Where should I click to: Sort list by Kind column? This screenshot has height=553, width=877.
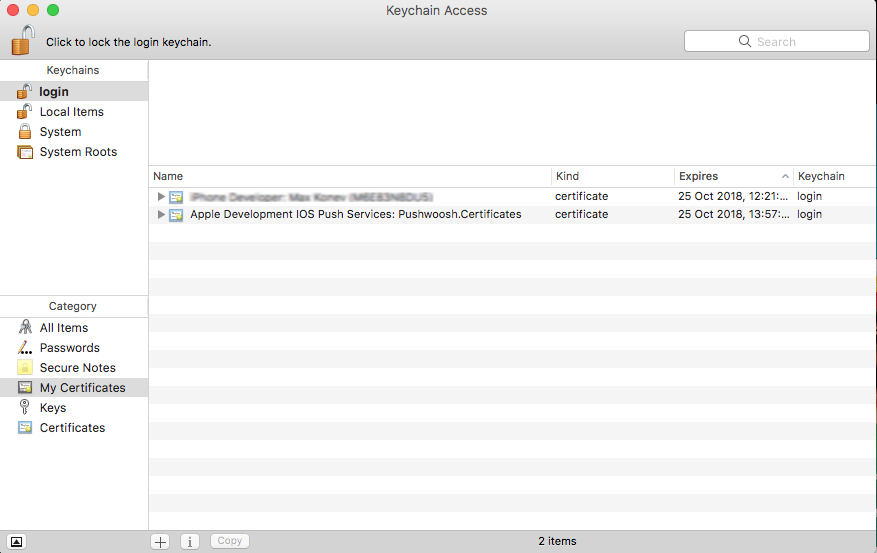pos(610,176)
